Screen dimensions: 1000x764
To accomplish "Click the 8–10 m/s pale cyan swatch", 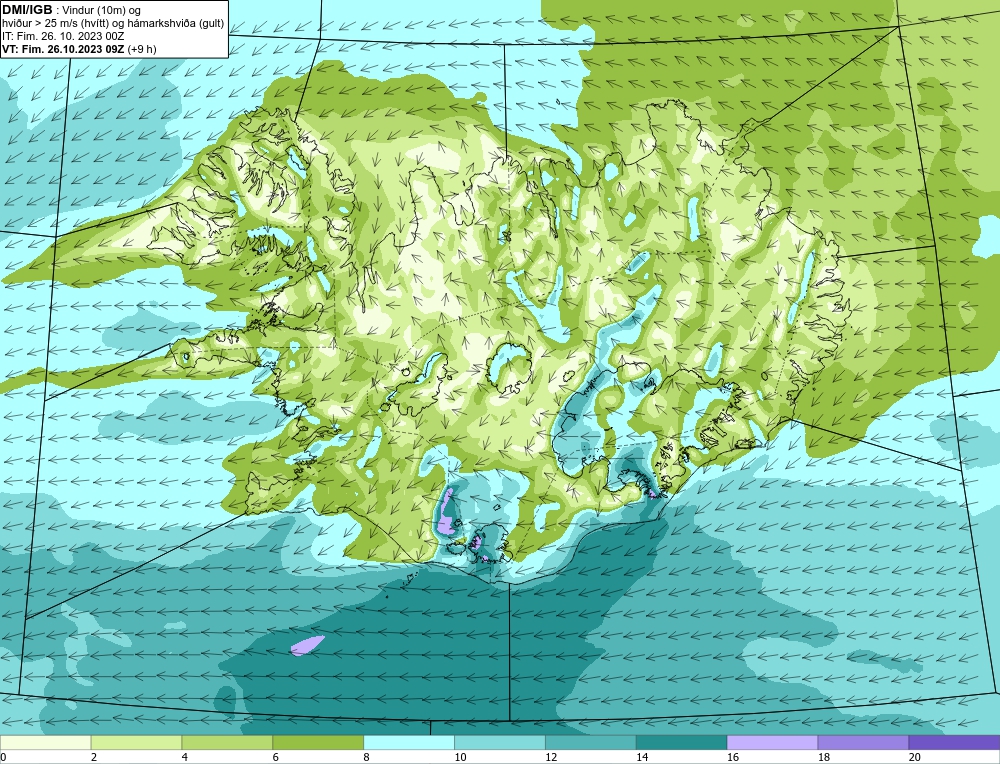I will pyautogui.click(x=409, y=742).
